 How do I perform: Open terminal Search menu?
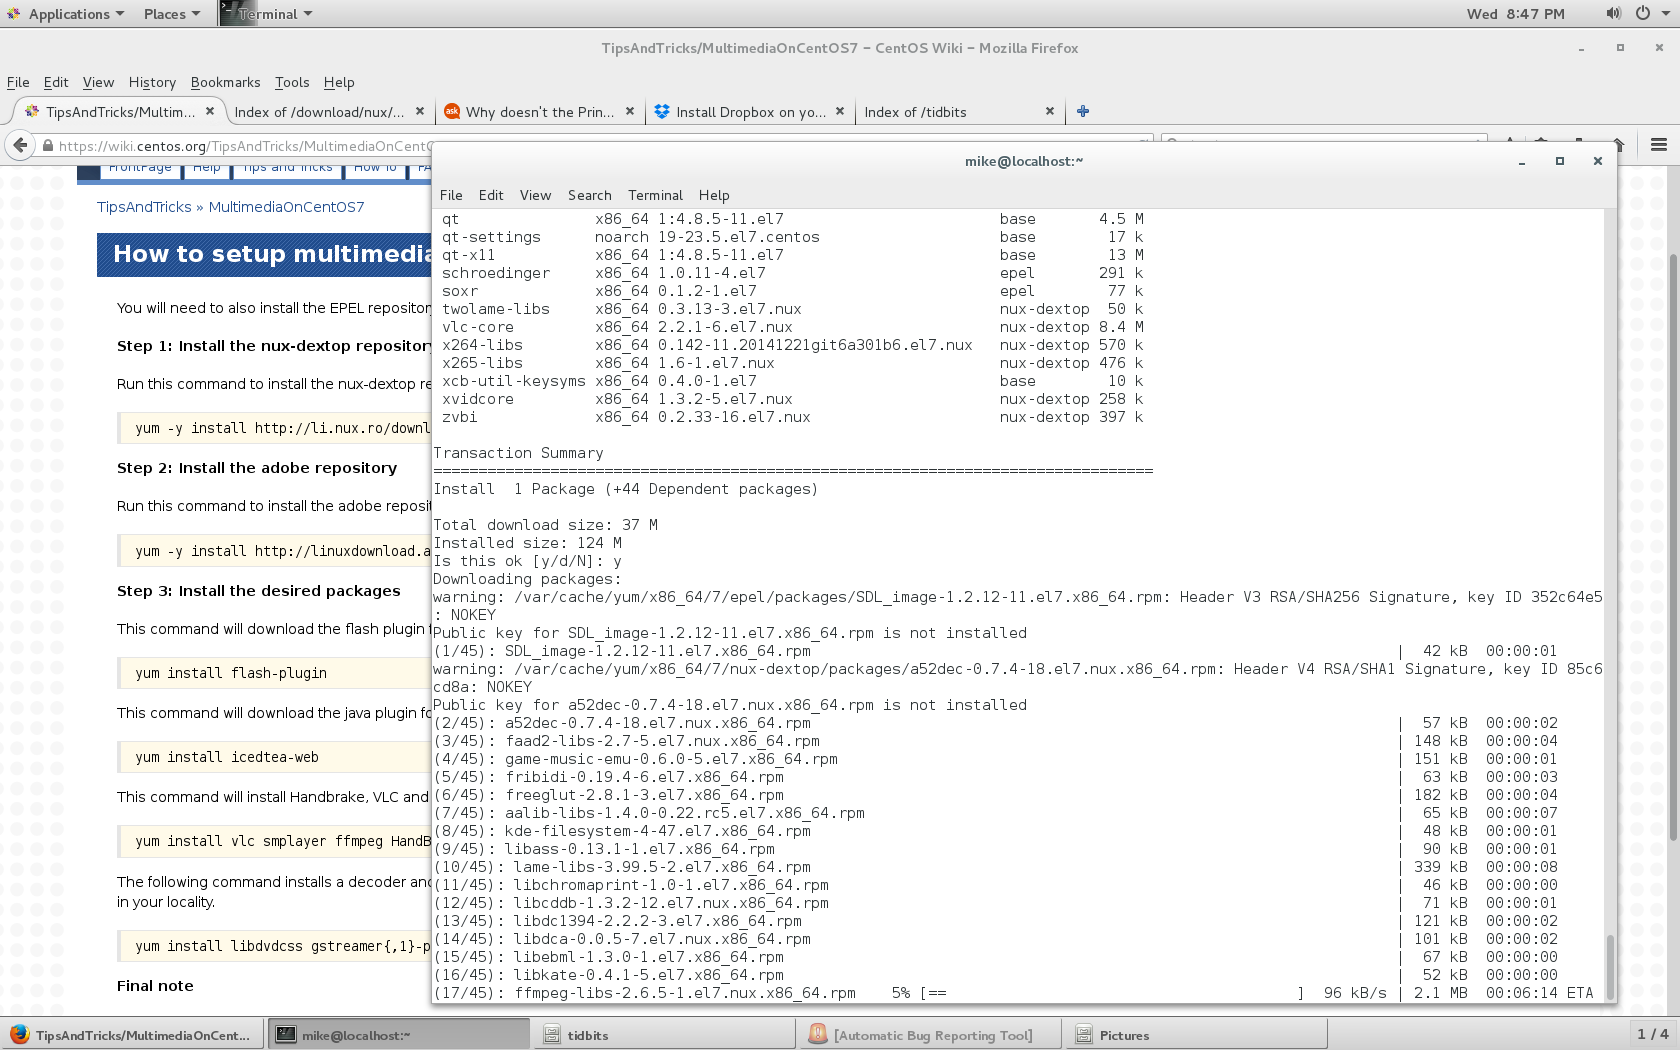pos(590,195)
